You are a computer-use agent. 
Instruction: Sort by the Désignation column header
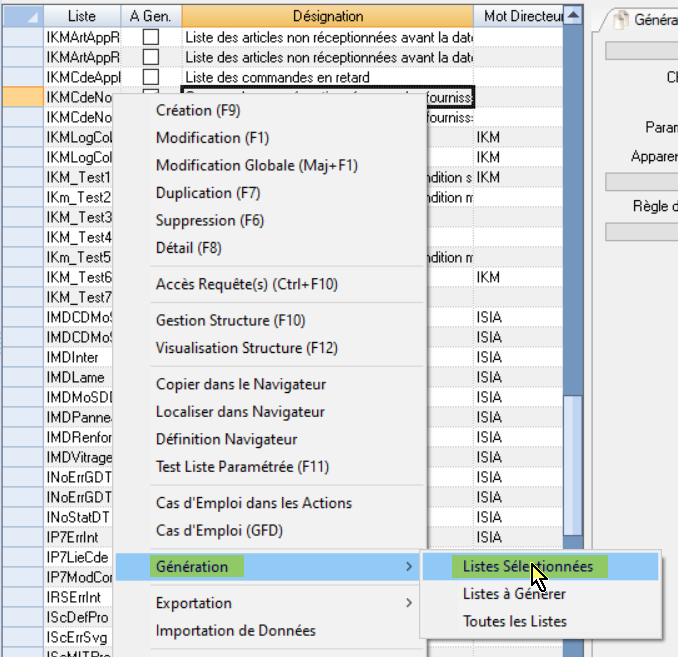[328, 16]
